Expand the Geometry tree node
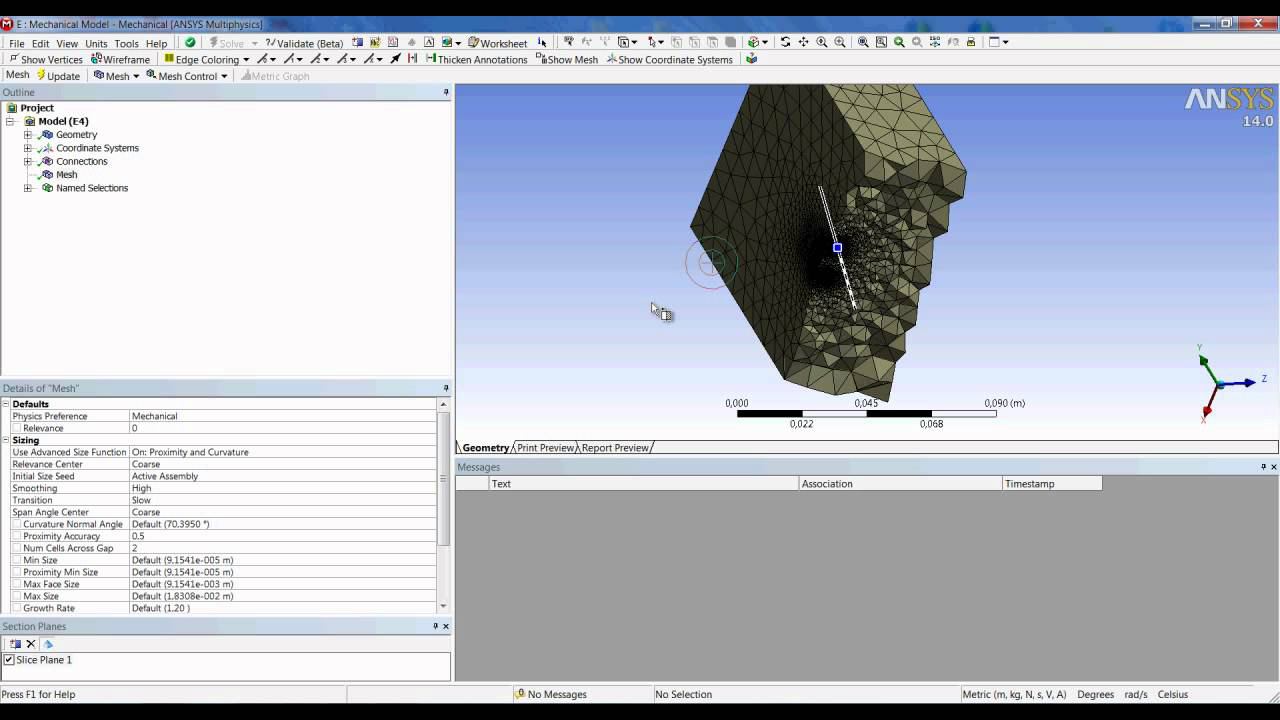This screenshot has width=1280, height=720. click(x=28, y=134)
